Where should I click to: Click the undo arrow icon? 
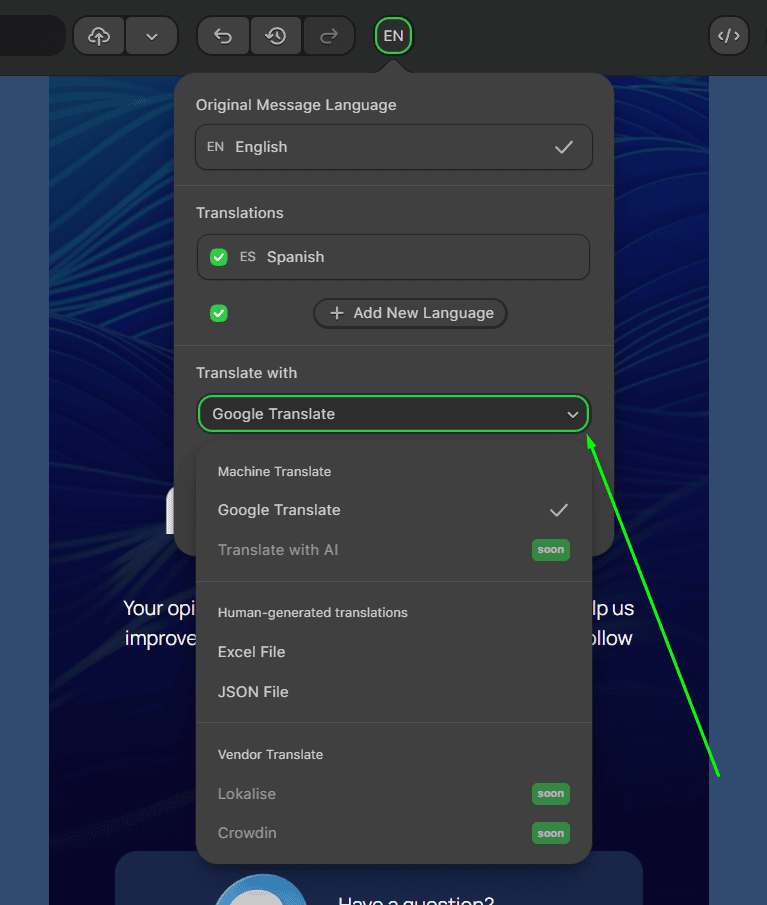223,36
